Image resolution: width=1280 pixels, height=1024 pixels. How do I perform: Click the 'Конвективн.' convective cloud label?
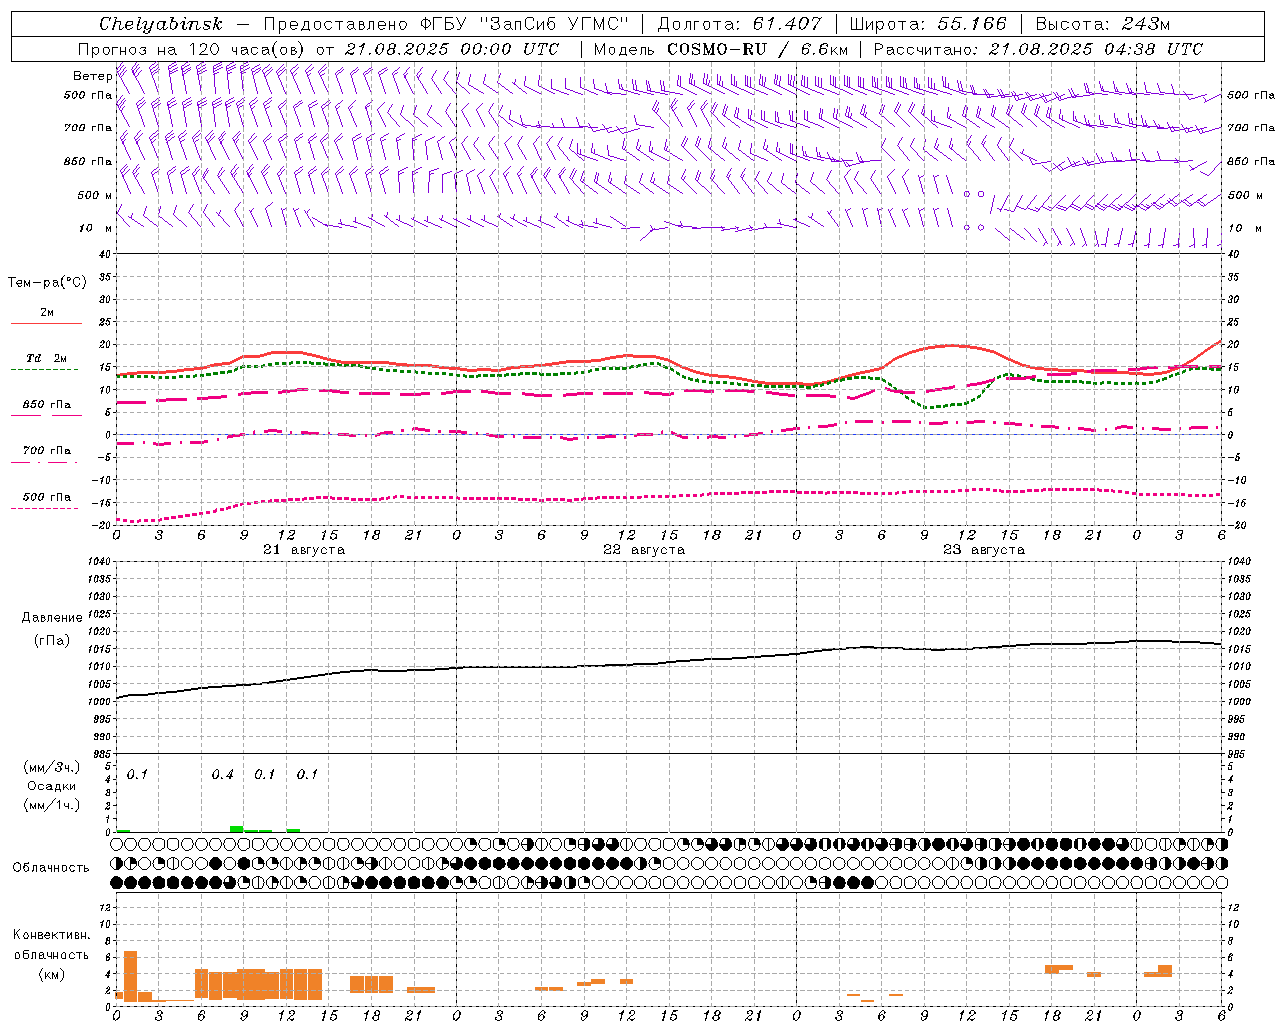coord(51,935)
